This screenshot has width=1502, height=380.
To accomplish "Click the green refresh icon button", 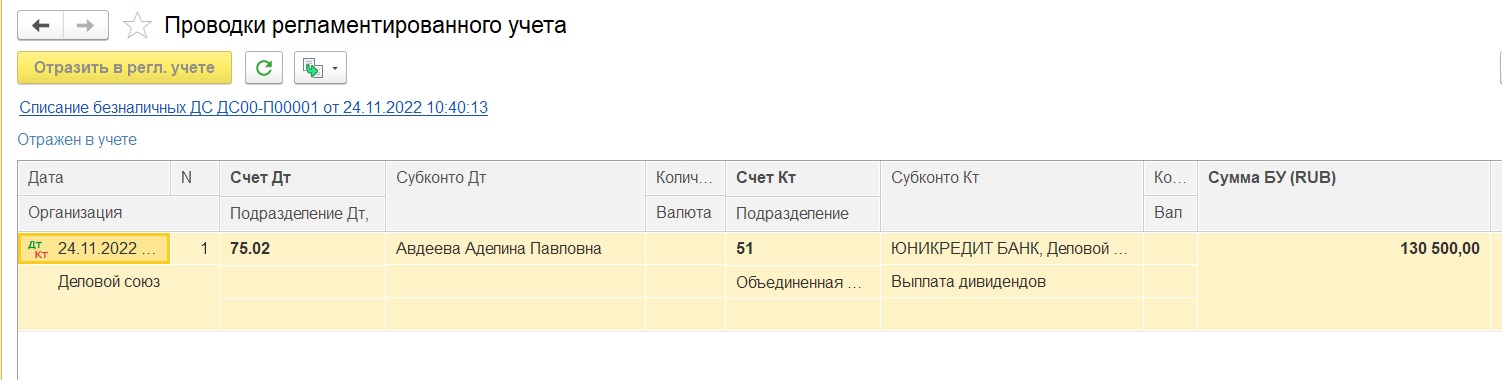I will [264, 68].
